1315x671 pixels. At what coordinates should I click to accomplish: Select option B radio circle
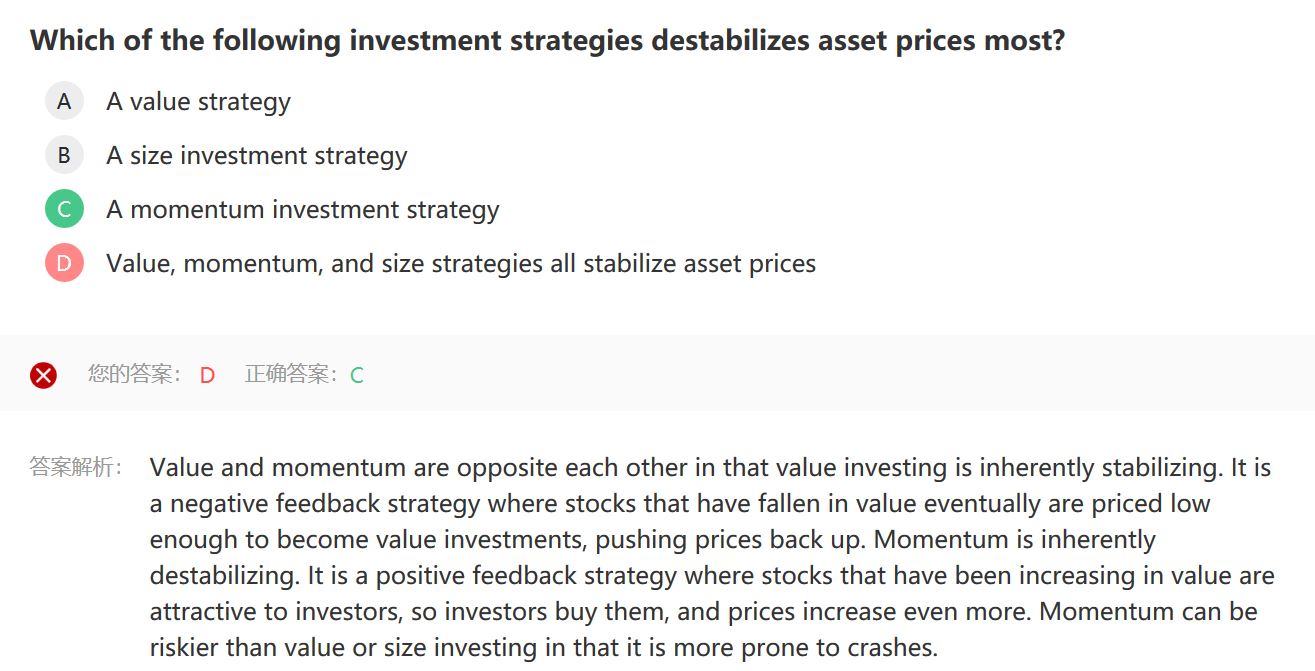click(64, 155)
